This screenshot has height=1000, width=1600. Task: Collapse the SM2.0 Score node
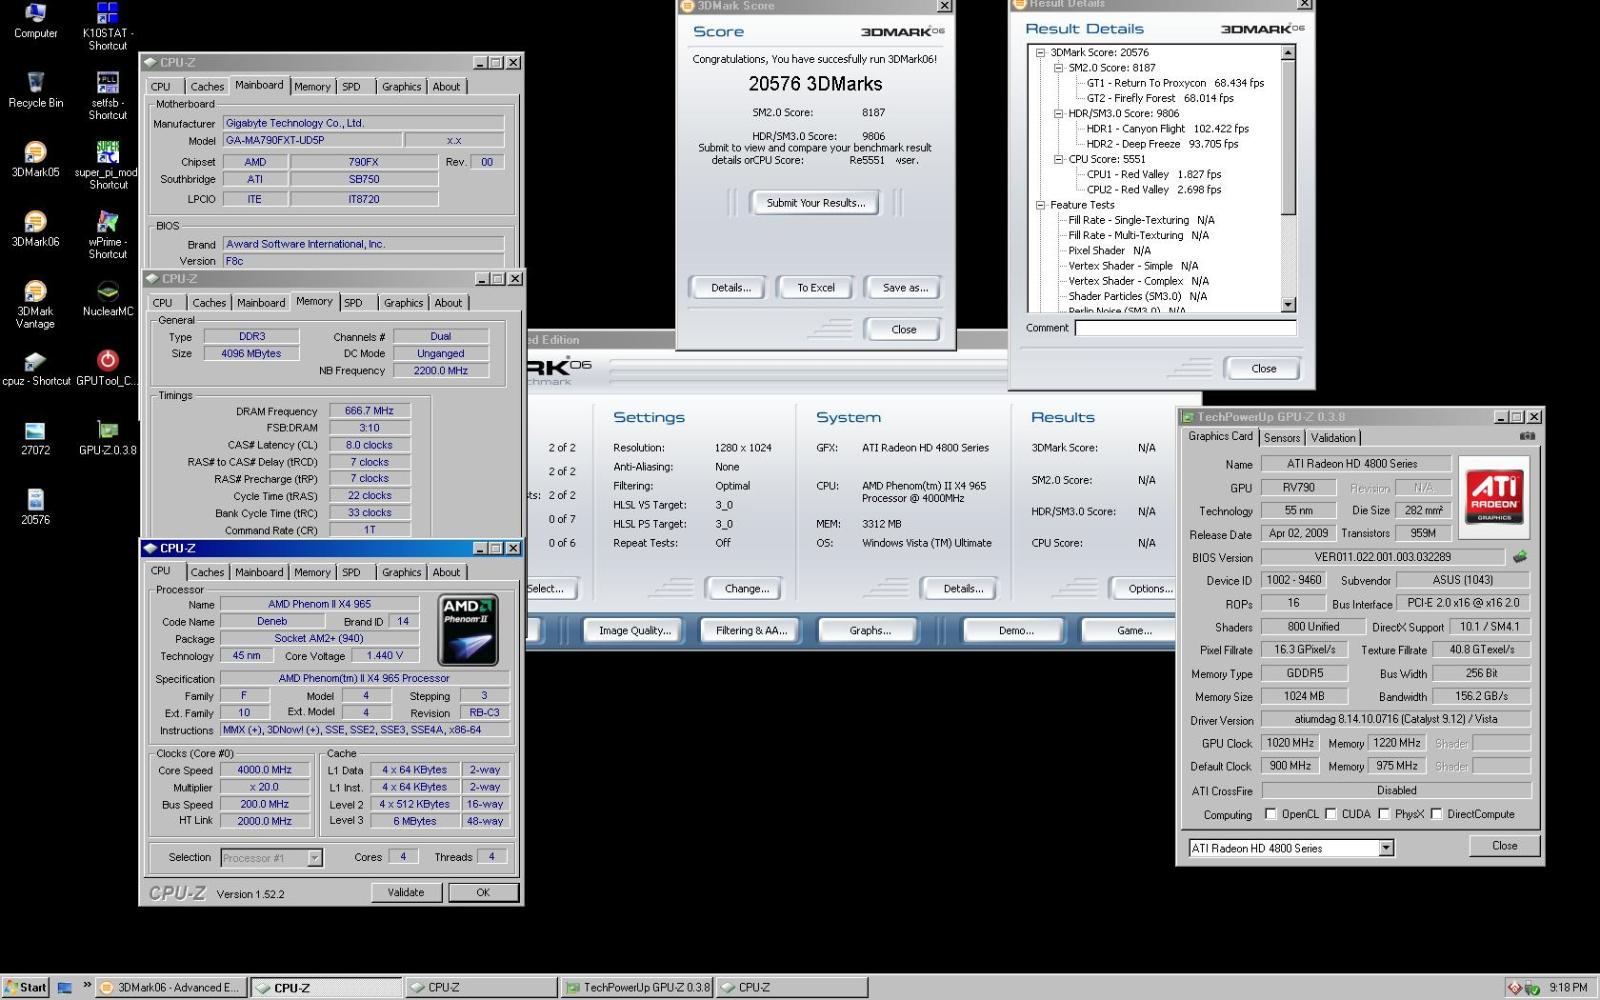(x=1058, y=68)
